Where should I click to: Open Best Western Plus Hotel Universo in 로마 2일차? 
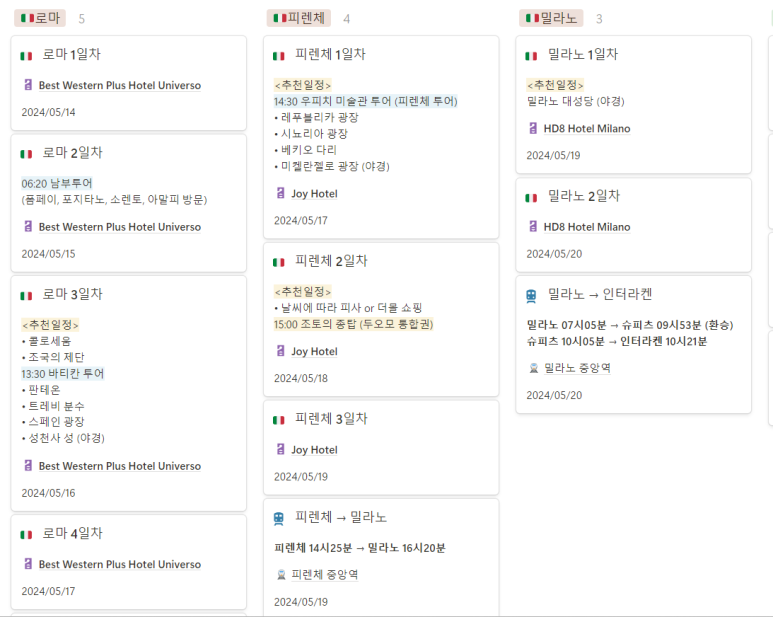point(119,227)
